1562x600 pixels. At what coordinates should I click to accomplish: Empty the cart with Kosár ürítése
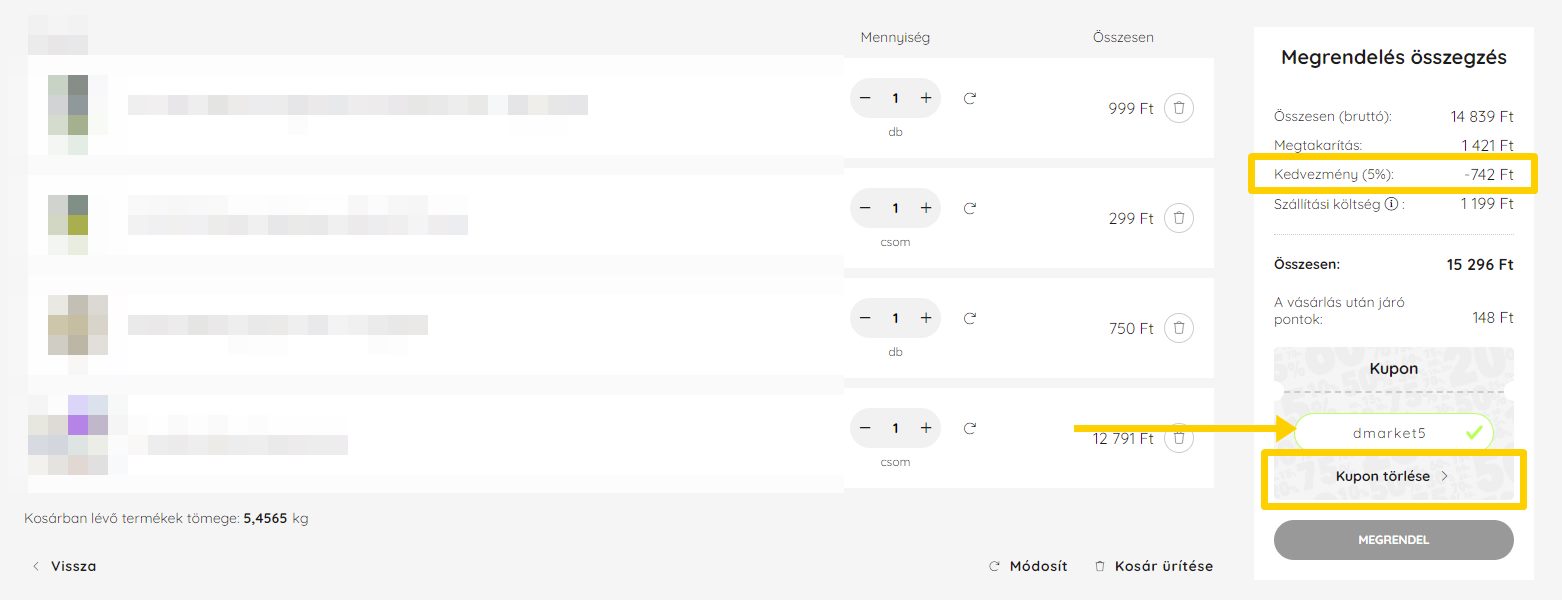click(1154, 566)
